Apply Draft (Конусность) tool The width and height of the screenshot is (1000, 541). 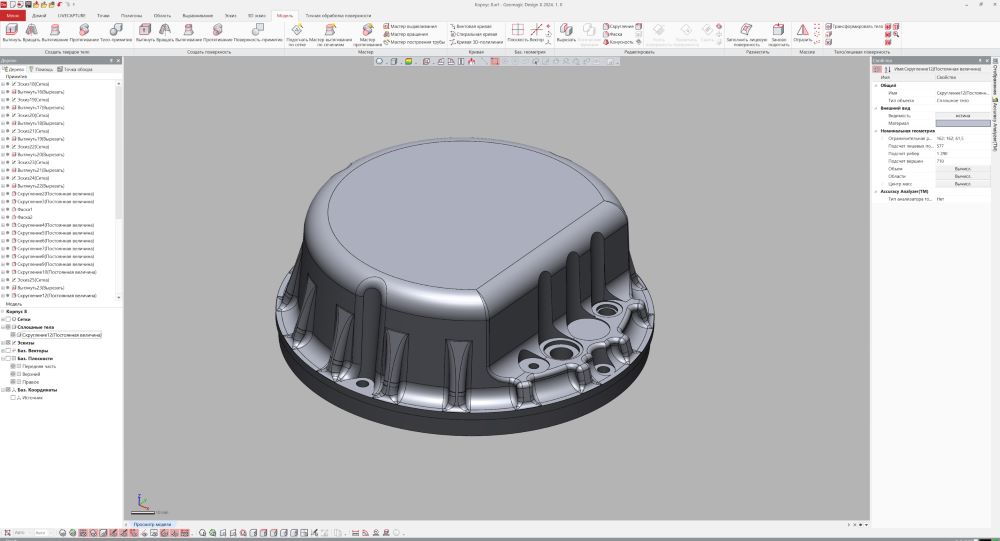click(x=618, y=42)
